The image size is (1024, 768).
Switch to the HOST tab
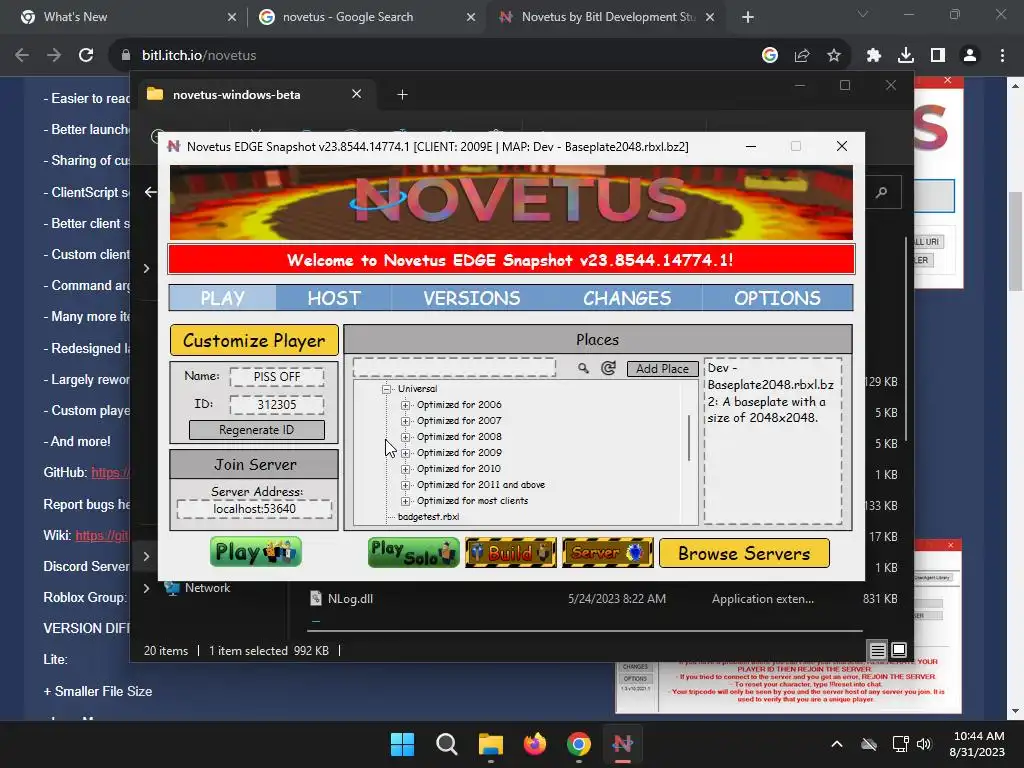click(x=334, y=298)
